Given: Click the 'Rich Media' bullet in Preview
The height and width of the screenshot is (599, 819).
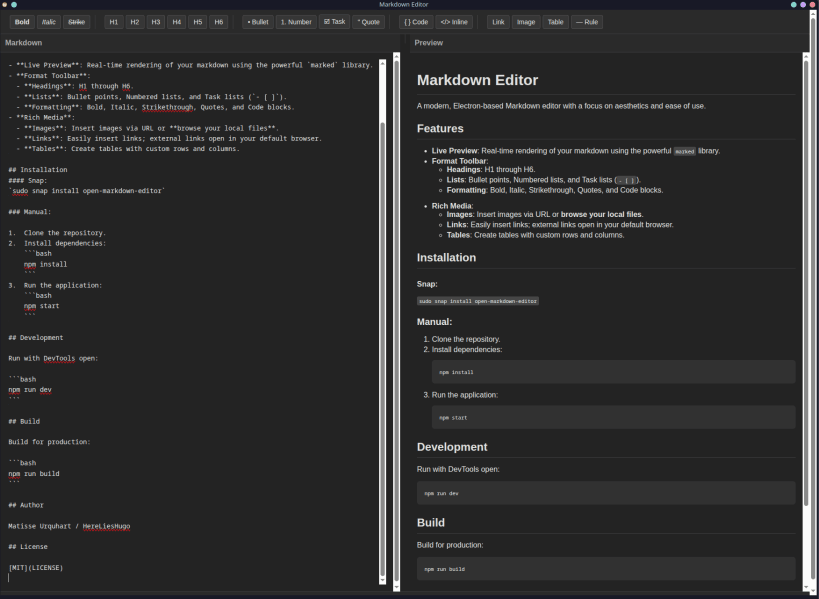Looking at the screenshot, I should (x=452, y=206).
